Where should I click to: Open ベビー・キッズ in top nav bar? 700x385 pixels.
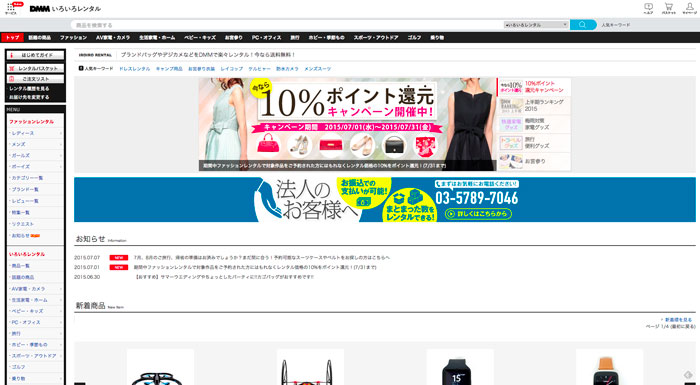pyautogui.click(x=200, y=38)
